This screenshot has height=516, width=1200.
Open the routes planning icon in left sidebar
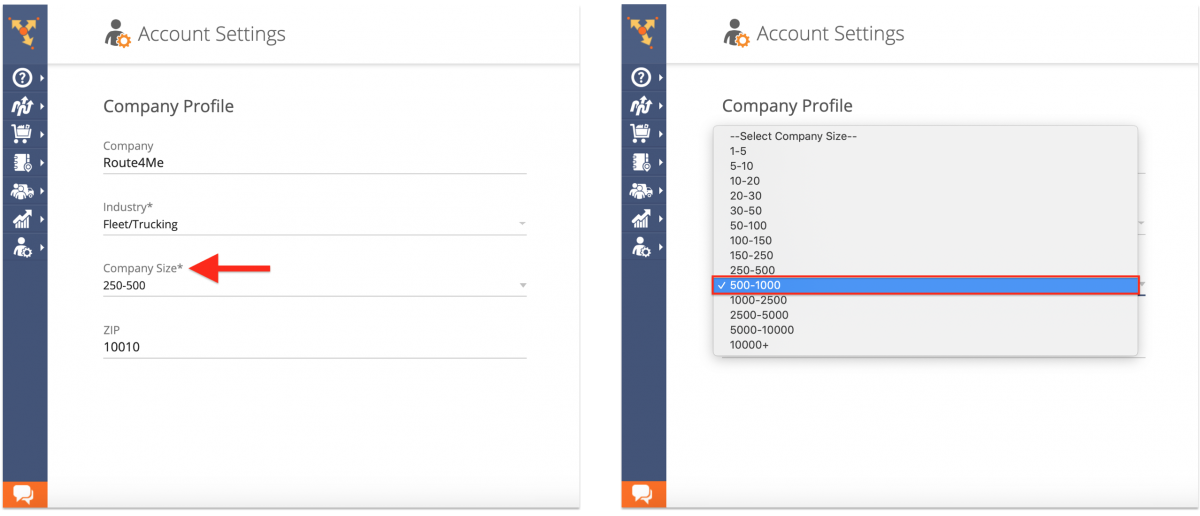pos(22,106)
